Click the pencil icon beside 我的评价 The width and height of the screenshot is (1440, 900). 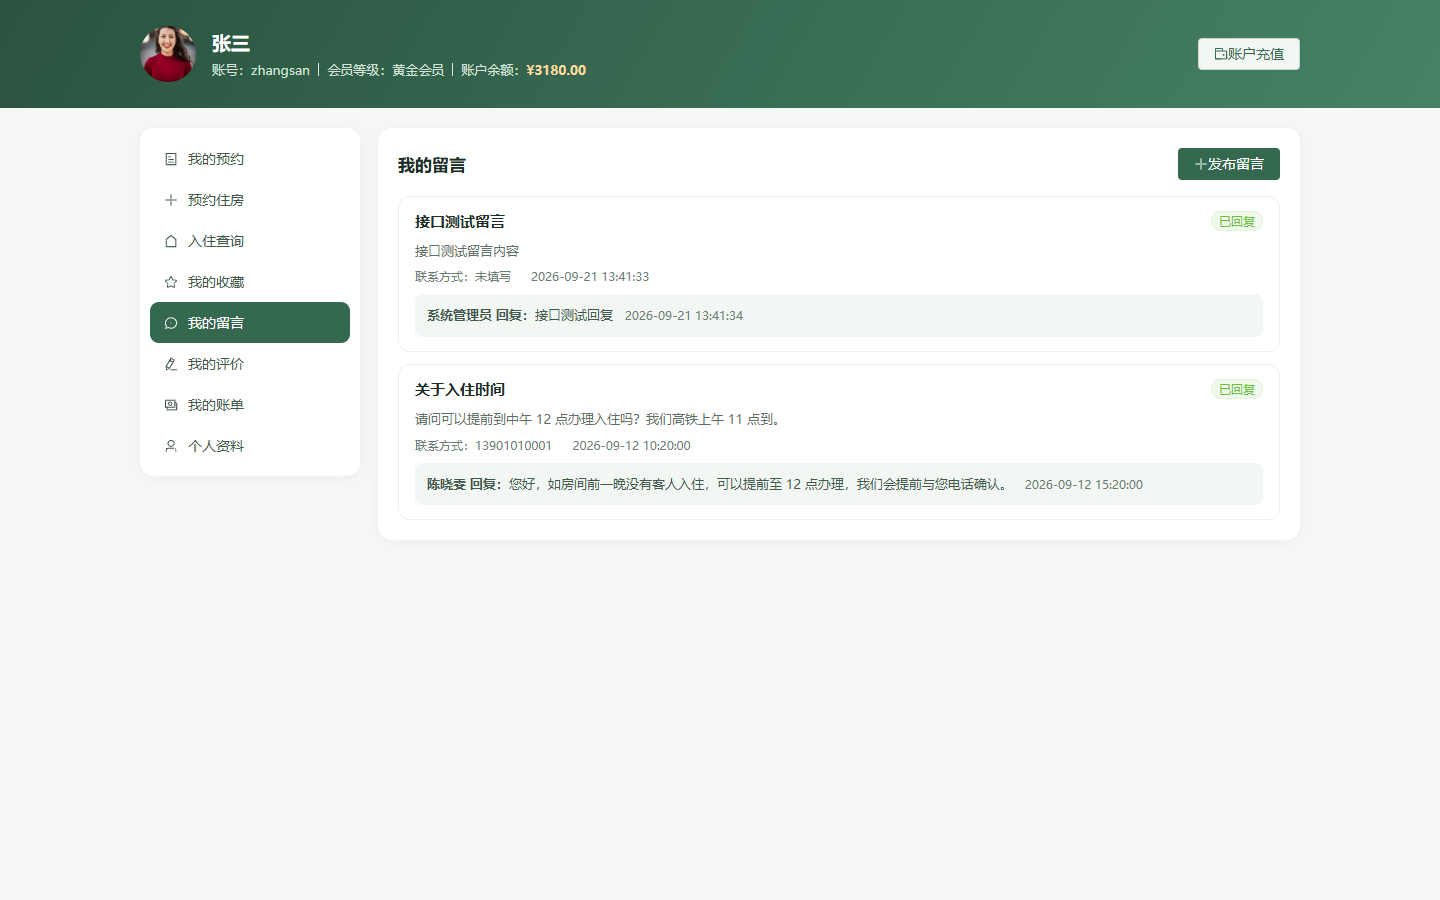(171, 364)
